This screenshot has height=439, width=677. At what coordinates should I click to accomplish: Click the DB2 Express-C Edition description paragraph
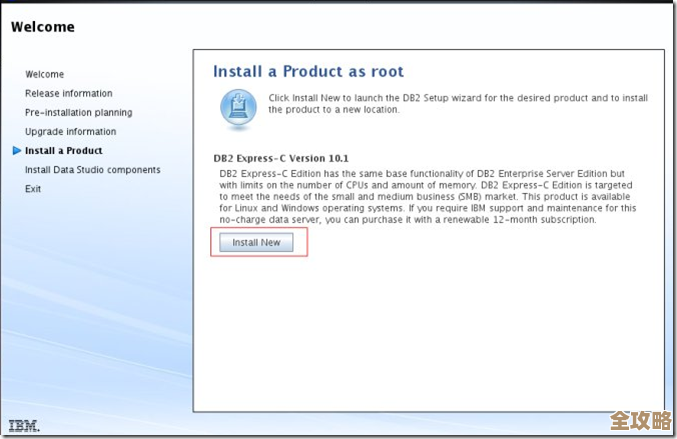427,196
